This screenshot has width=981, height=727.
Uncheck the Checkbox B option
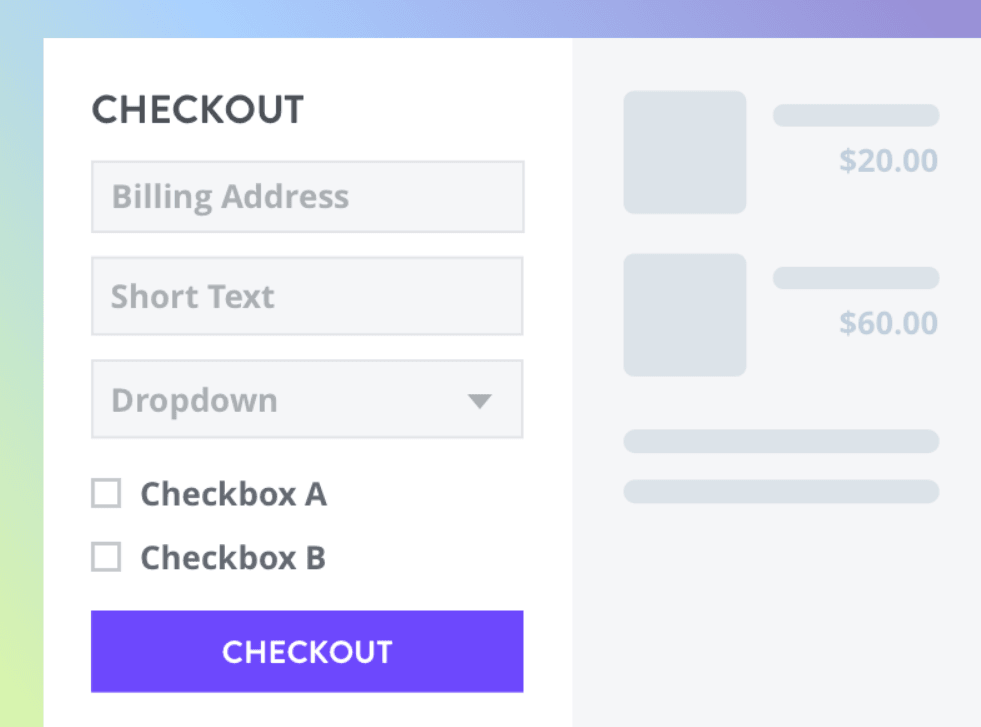105,557
